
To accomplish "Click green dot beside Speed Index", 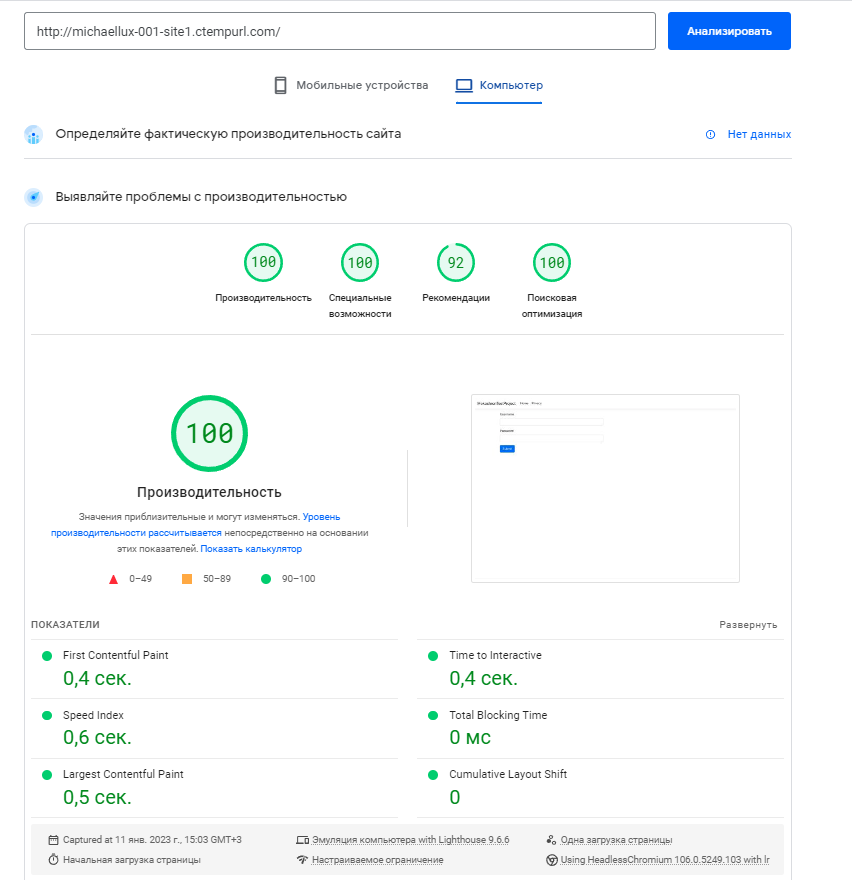I will [x=47, y=715].
